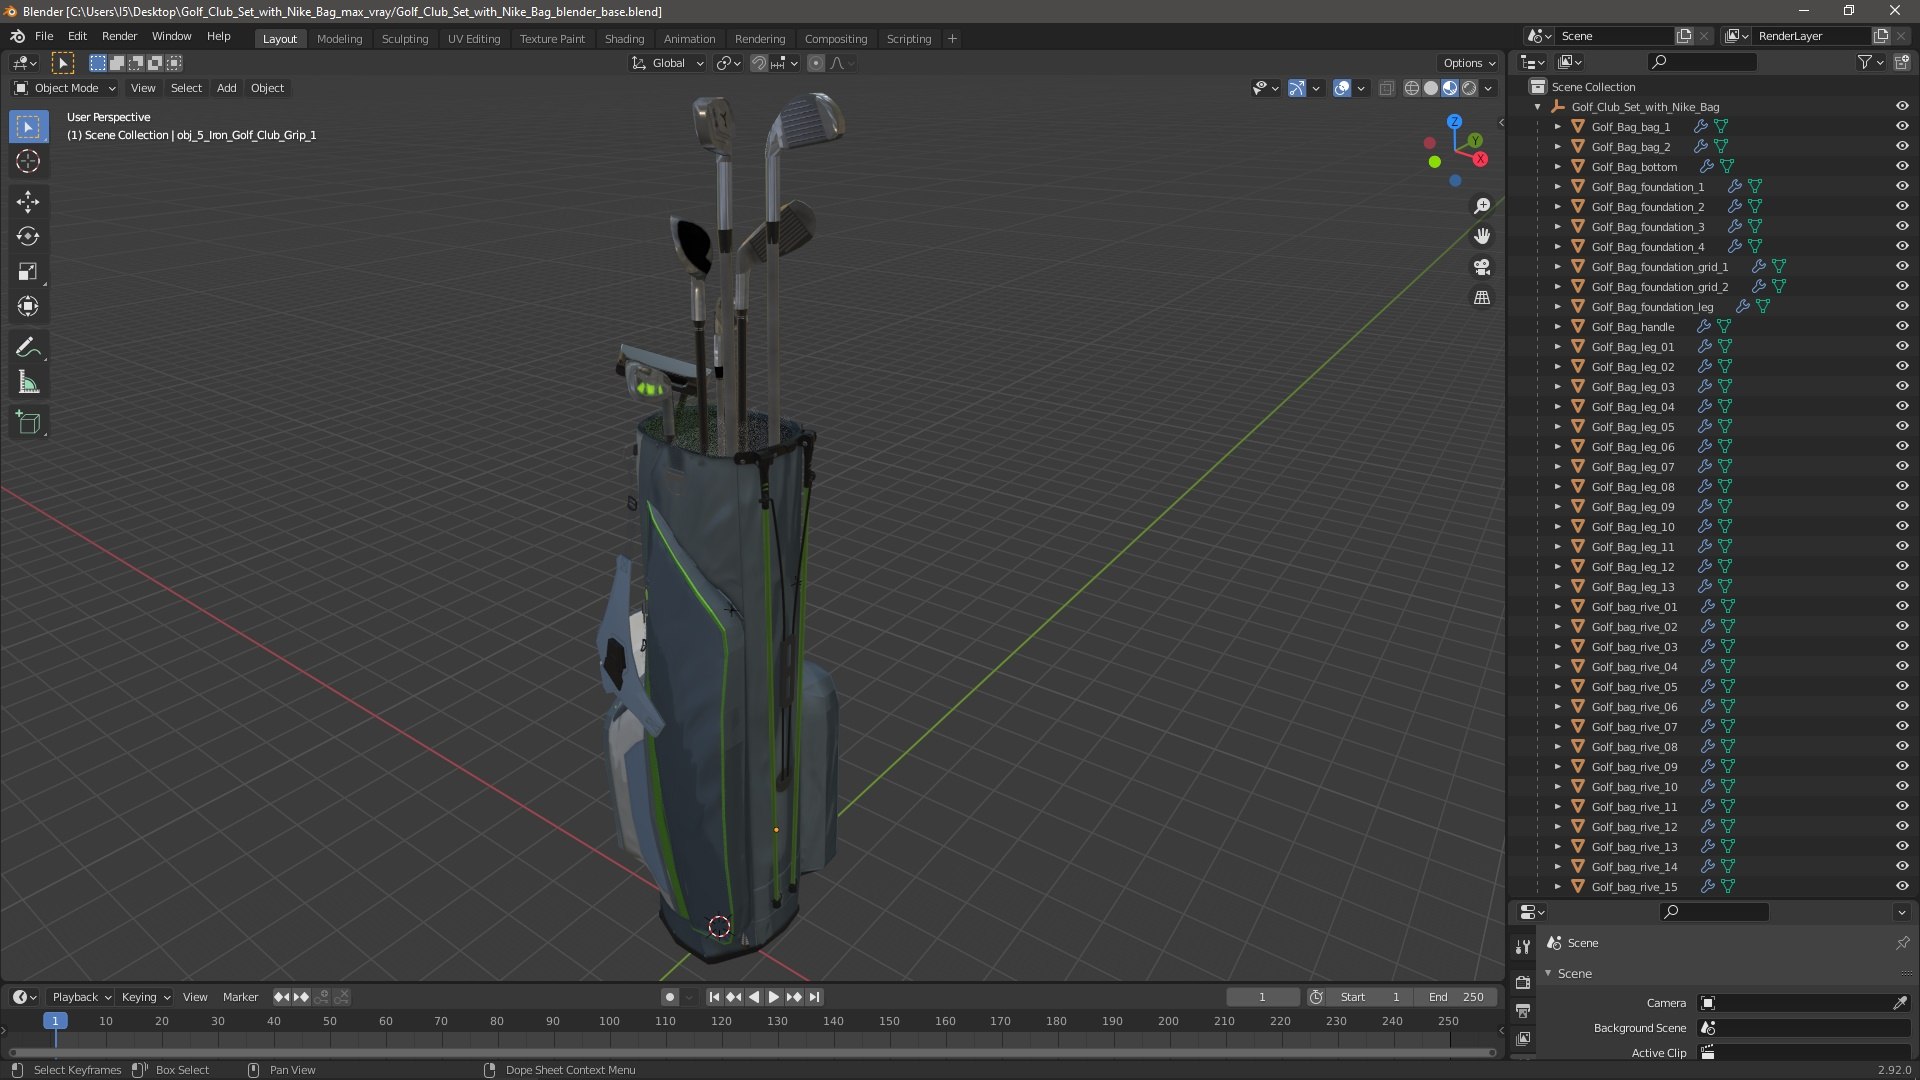Hide Golf_Bag_handle with eye icon
This screenshot has height=1080, width=1920.
pos(1902,327)
